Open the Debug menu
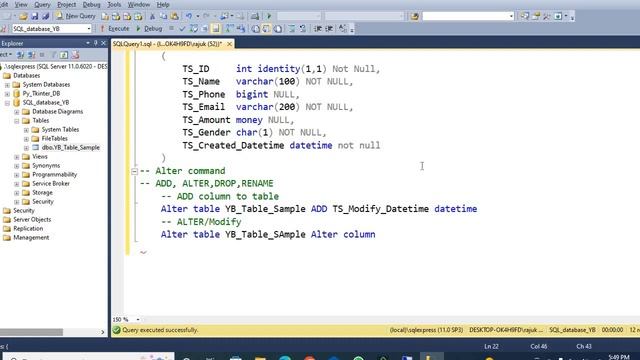Image resolution: width=640 pixels, height=360 pixels. pyautogui.click(x=91, y=4)
